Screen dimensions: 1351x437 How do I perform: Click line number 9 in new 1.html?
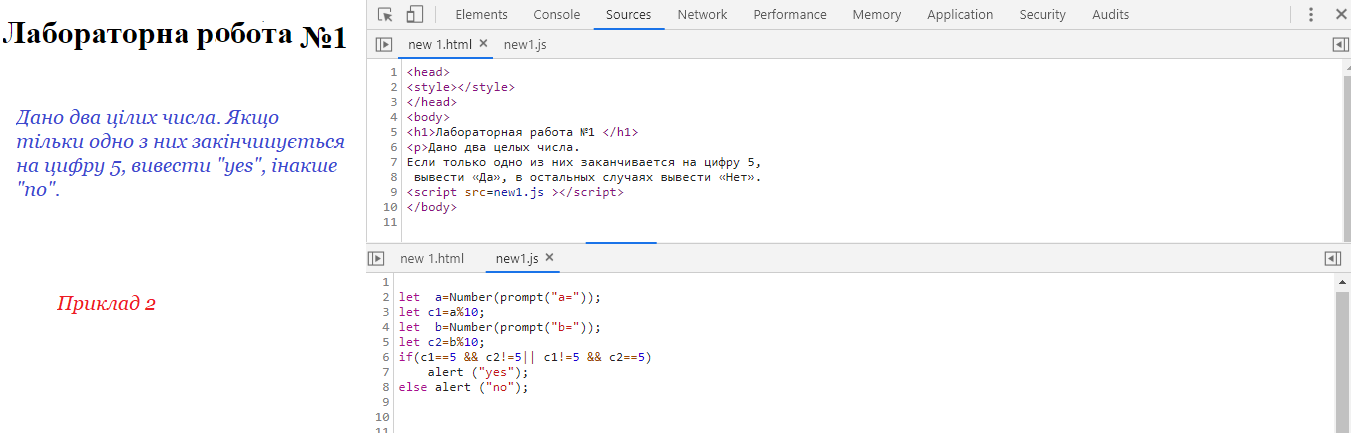393,192
